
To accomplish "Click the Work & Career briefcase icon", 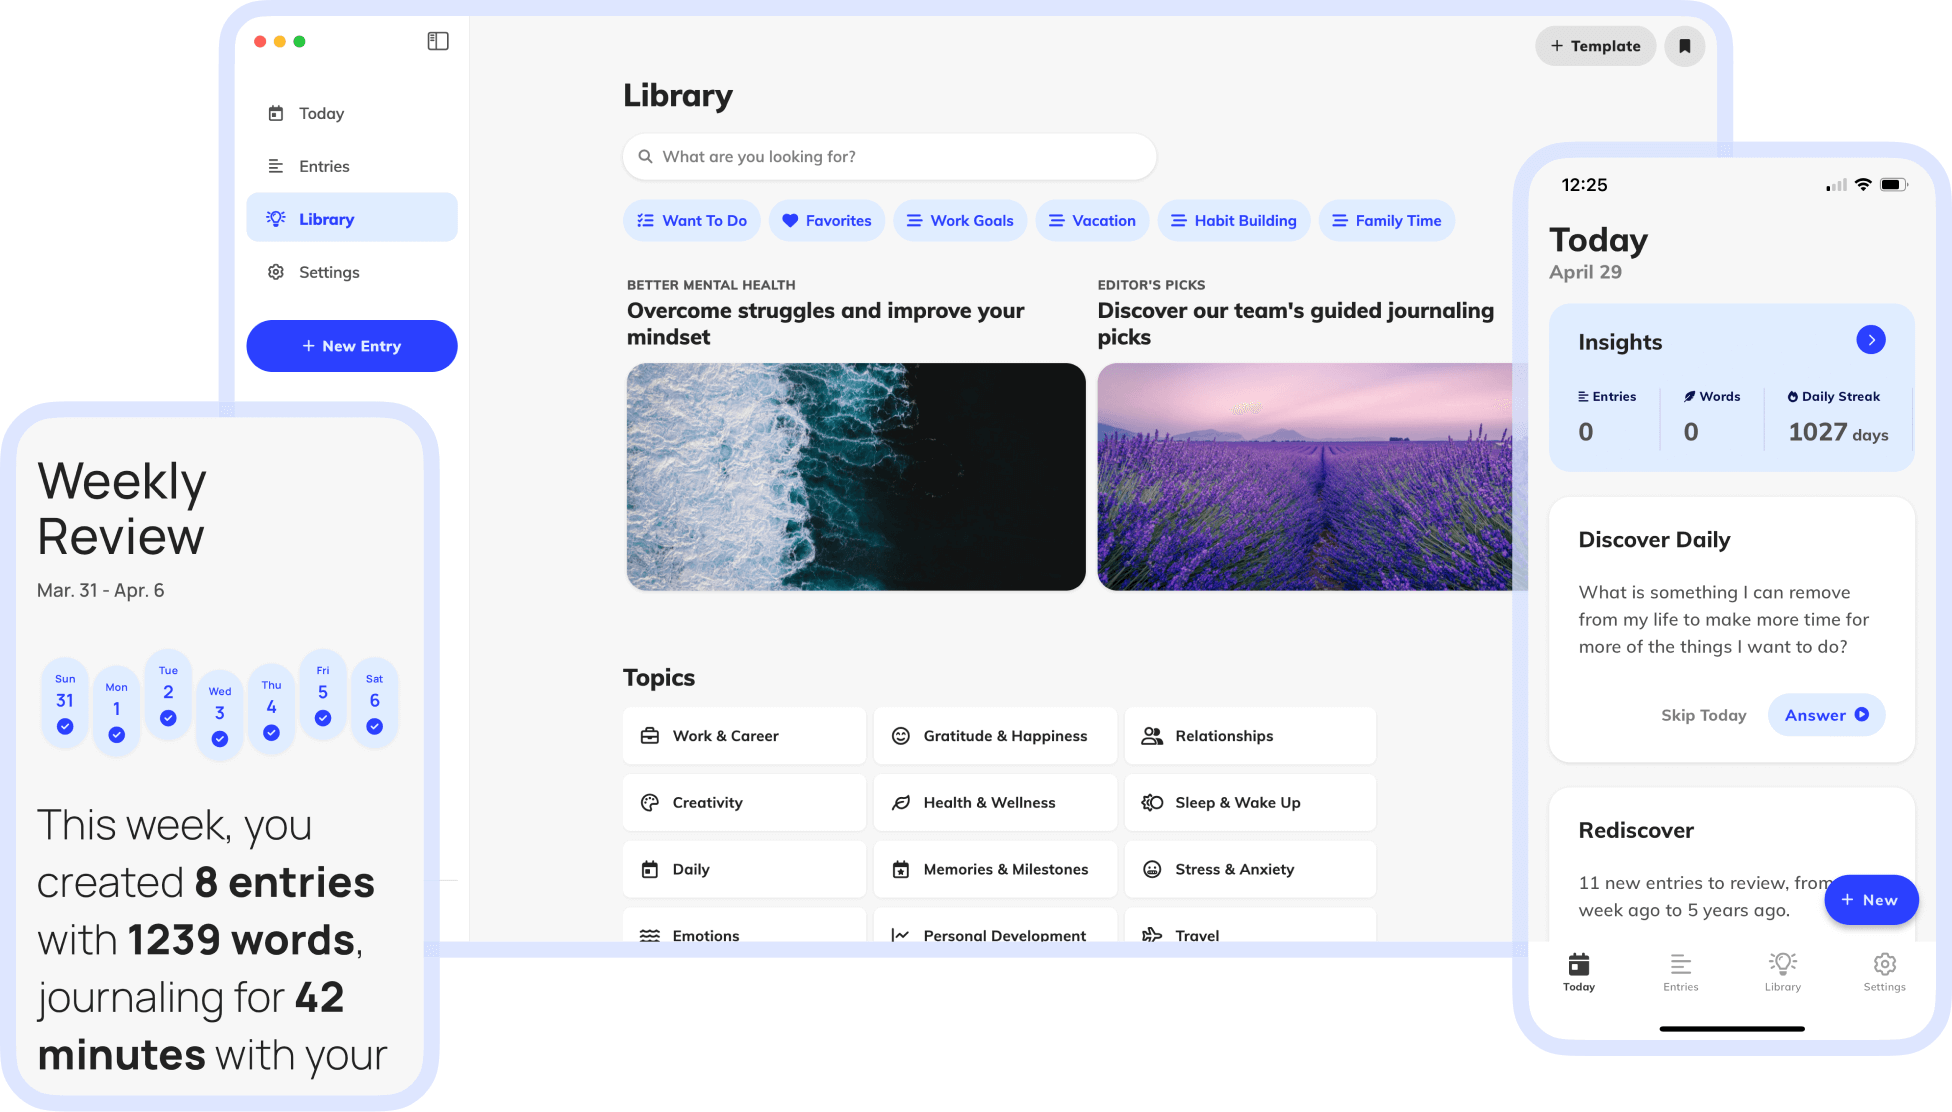I will tap(650, 736).
